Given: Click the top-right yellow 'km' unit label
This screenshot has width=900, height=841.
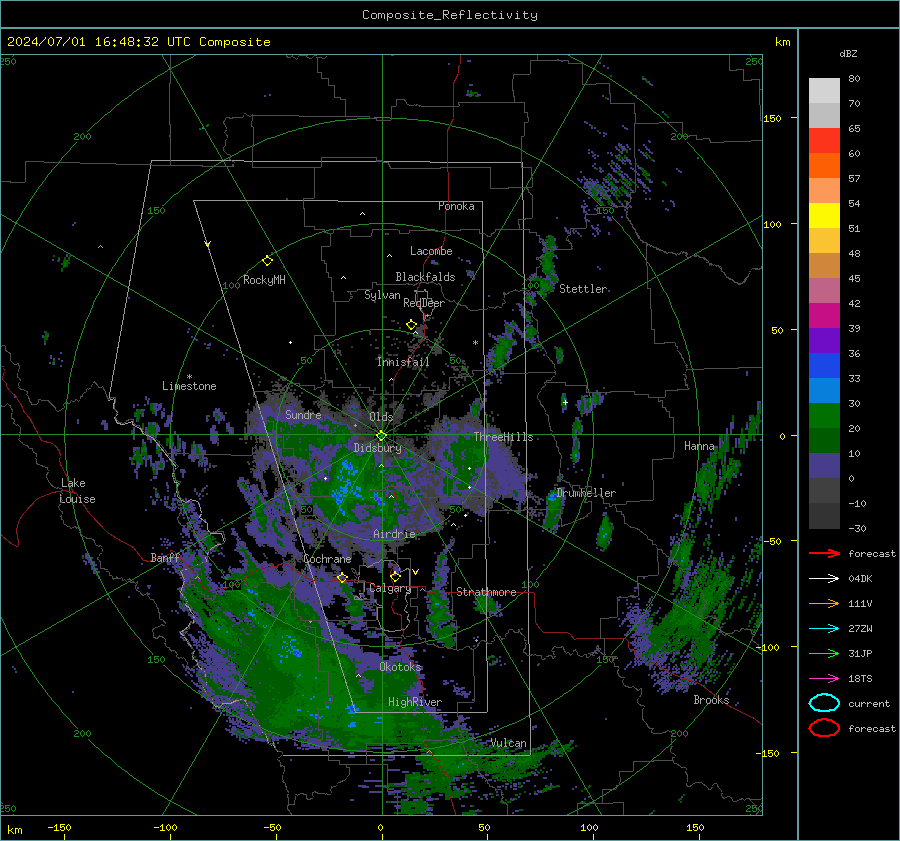Looking at the screenshot, I should click(x=782, y=42).
